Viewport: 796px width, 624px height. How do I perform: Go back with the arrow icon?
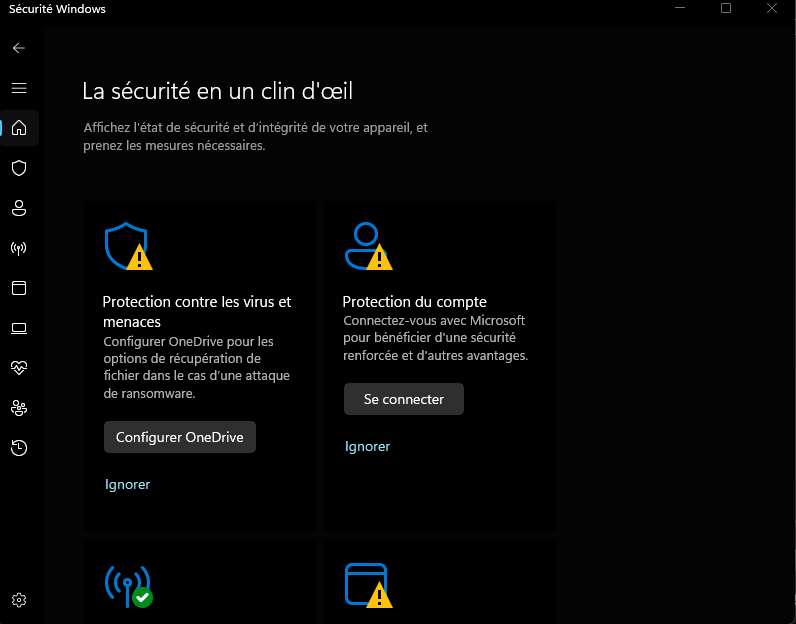(x=19, y=48)
